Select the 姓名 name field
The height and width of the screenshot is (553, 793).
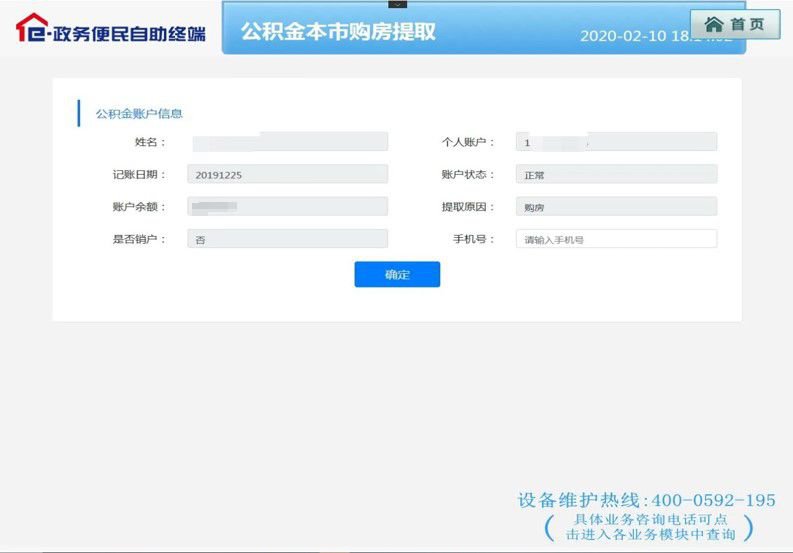click(x=287, y=142)
